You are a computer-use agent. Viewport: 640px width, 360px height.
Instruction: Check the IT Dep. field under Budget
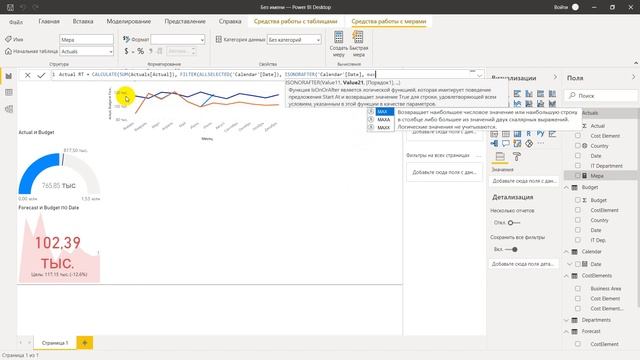(578, 240)
